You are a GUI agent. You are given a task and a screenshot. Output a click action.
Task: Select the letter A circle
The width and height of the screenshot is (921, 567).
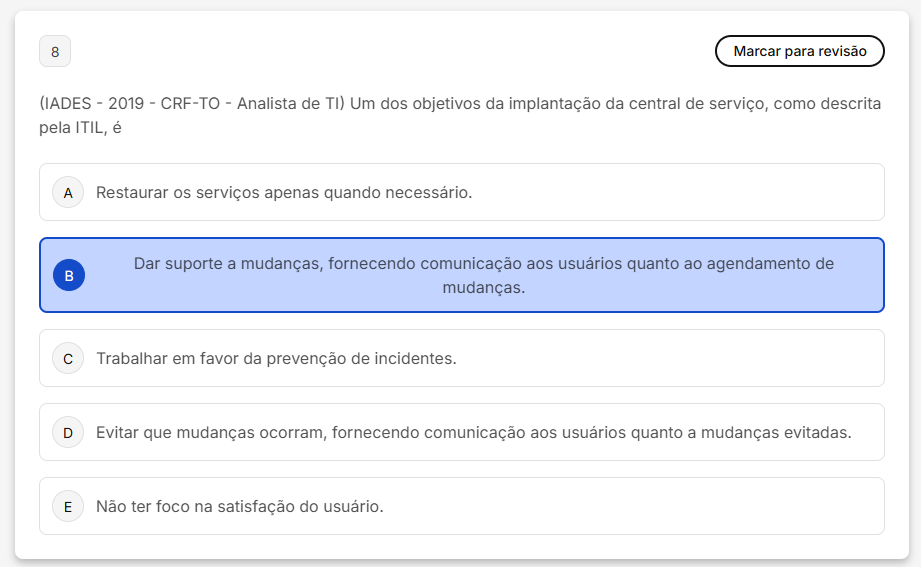68,192
